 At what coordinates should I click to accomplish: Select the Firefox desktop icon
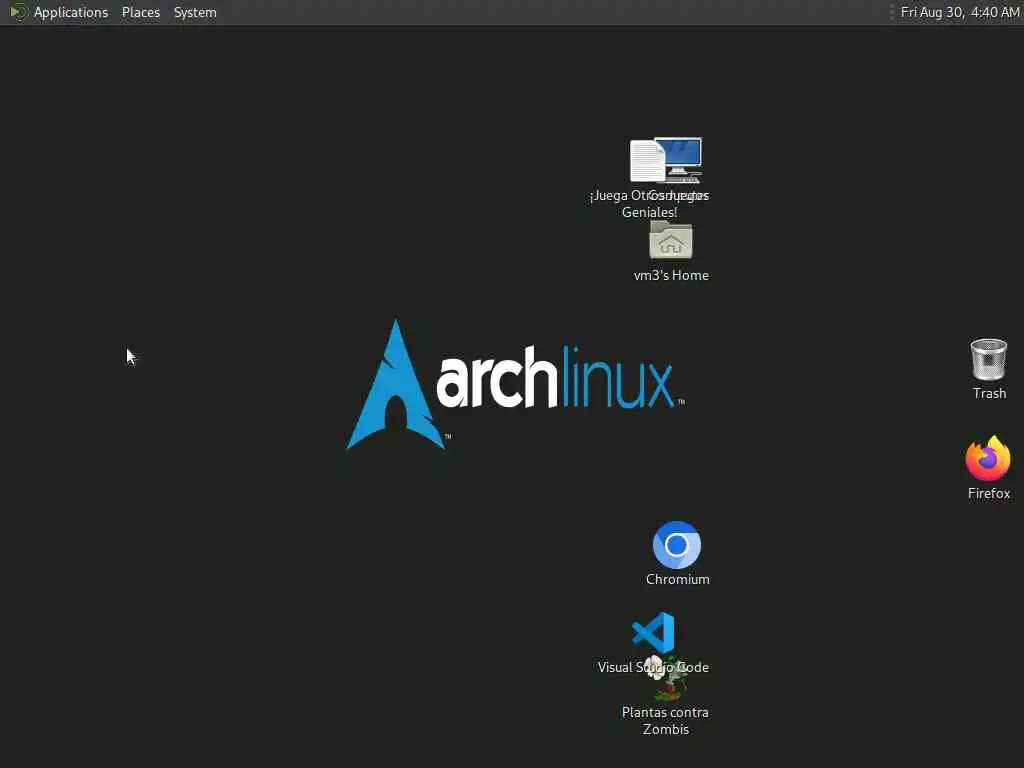pyautogui.click(x=988, y=458)
